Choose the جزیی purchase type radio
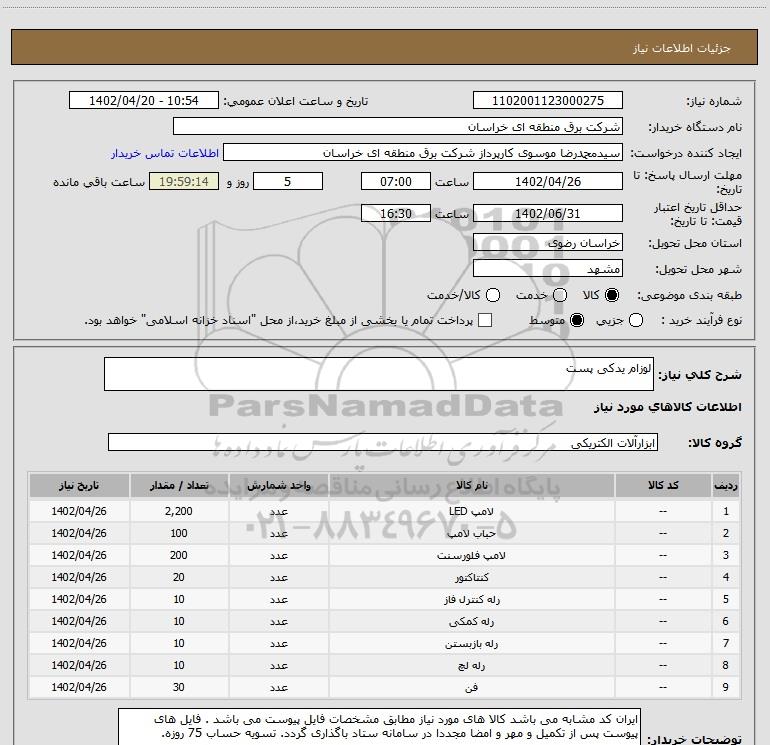770x745 pixels. tap(636, 320)
